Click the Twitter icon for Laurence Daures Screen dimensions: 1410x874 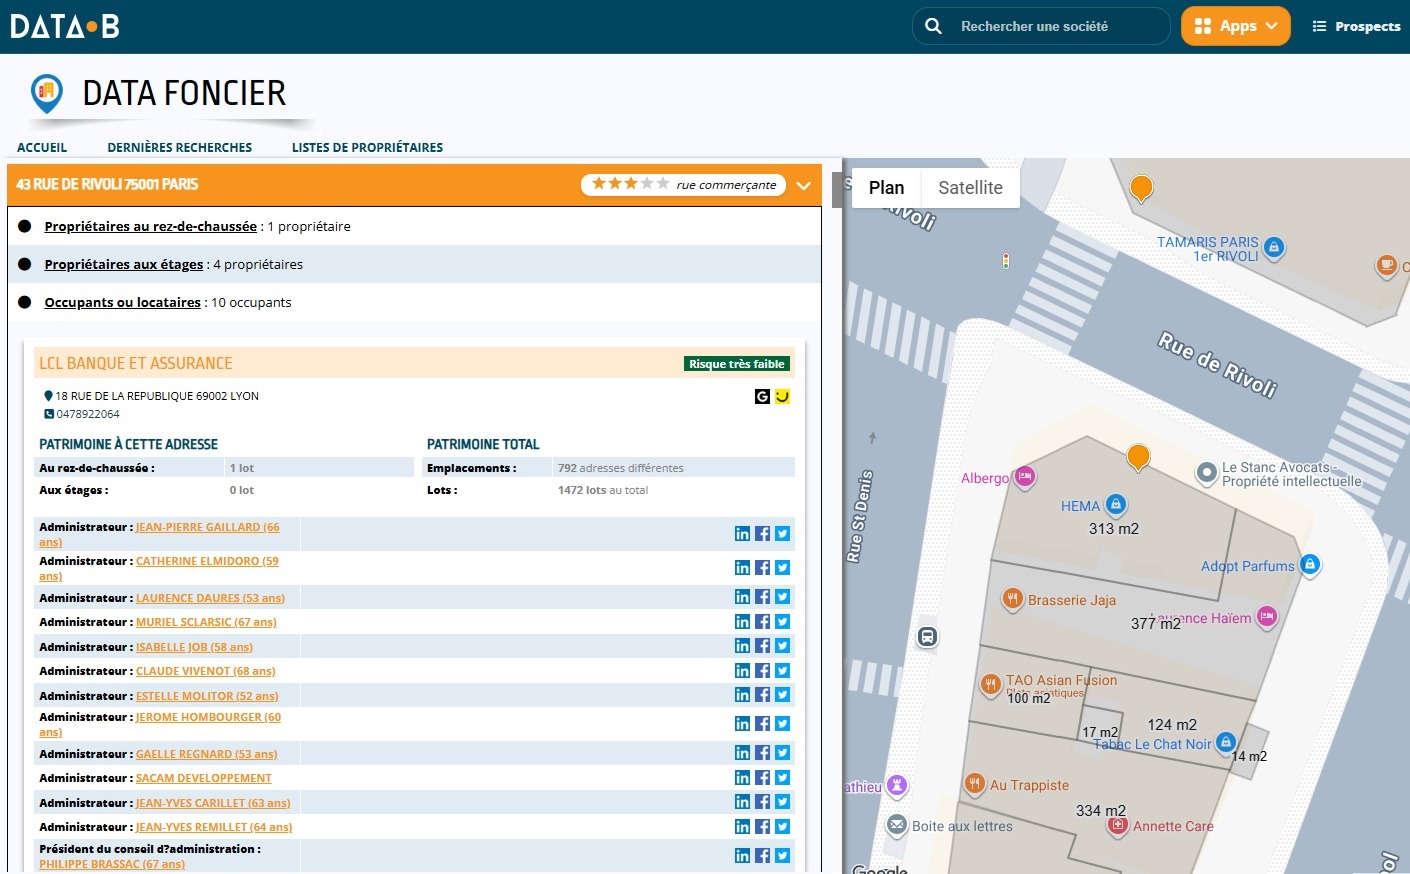tap(782, 597)
